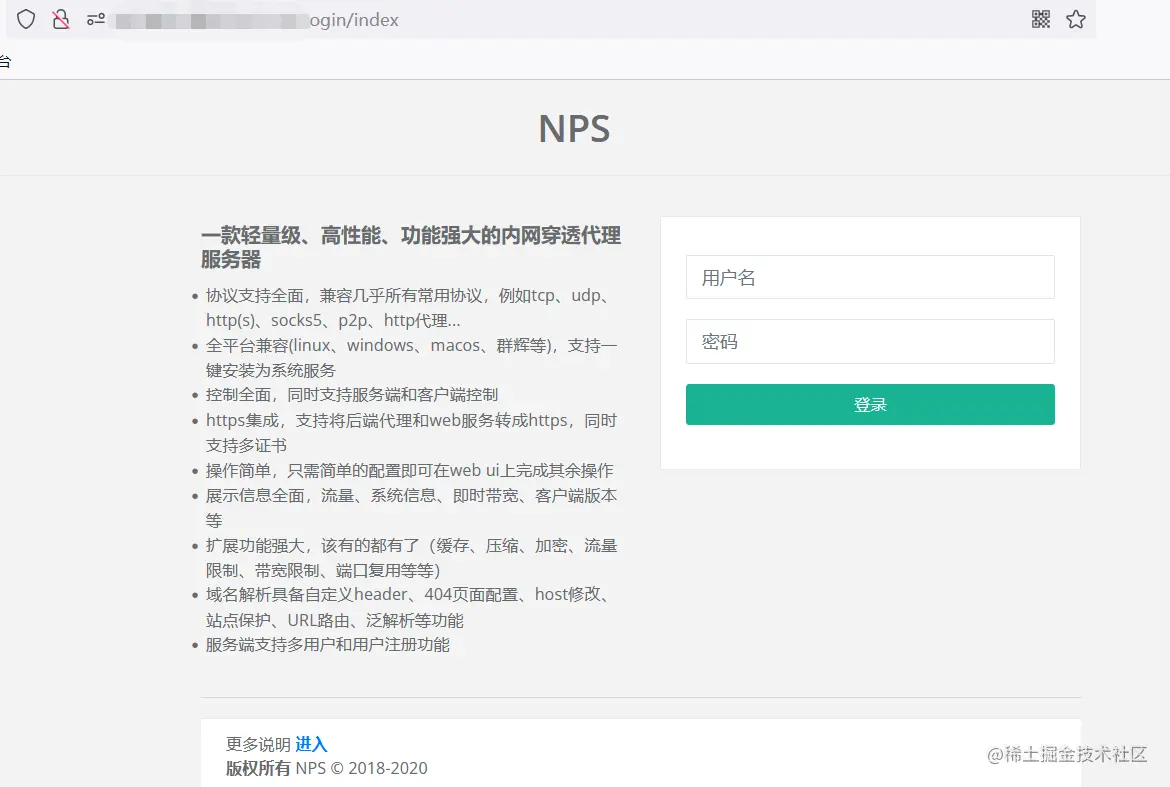Click the bullet 域名解析 custom header text
This screenshot has height=787, width=1170.
tap(407, 607)
